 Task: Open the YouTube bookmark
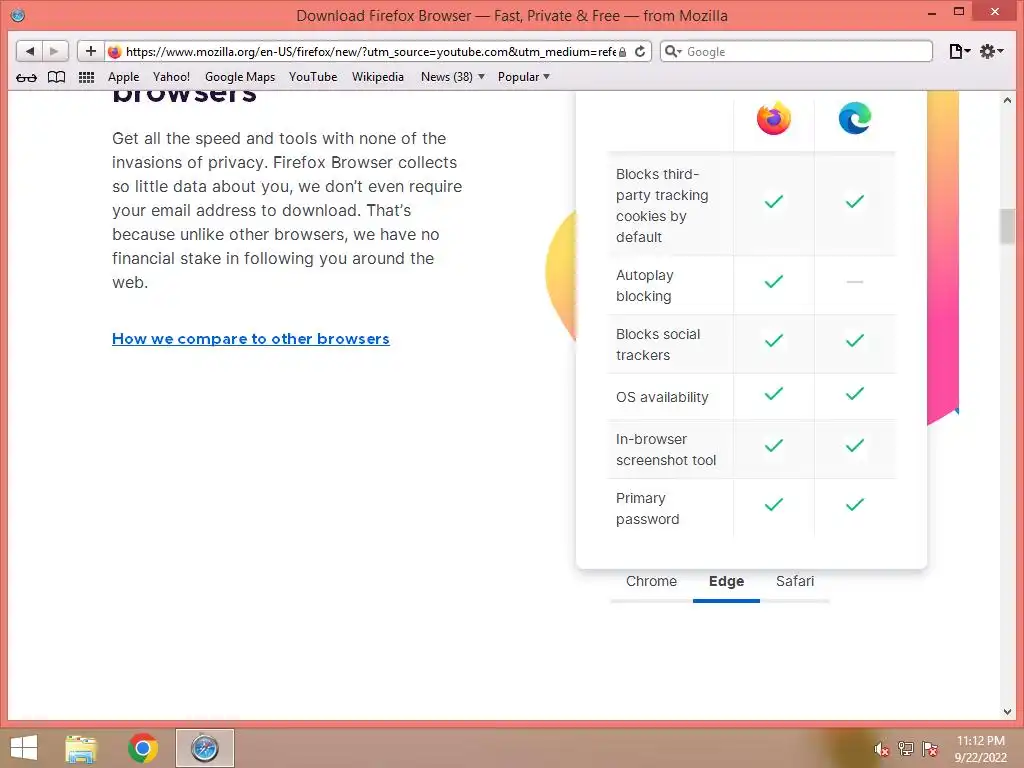coord(313,77)
